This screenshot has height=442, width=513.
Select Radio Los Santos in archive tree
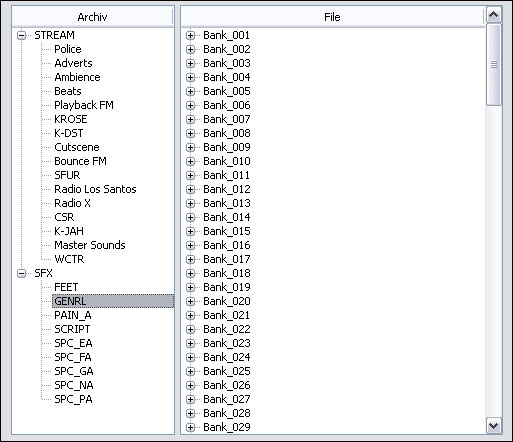pyautogui.click(x=95, y=189)
